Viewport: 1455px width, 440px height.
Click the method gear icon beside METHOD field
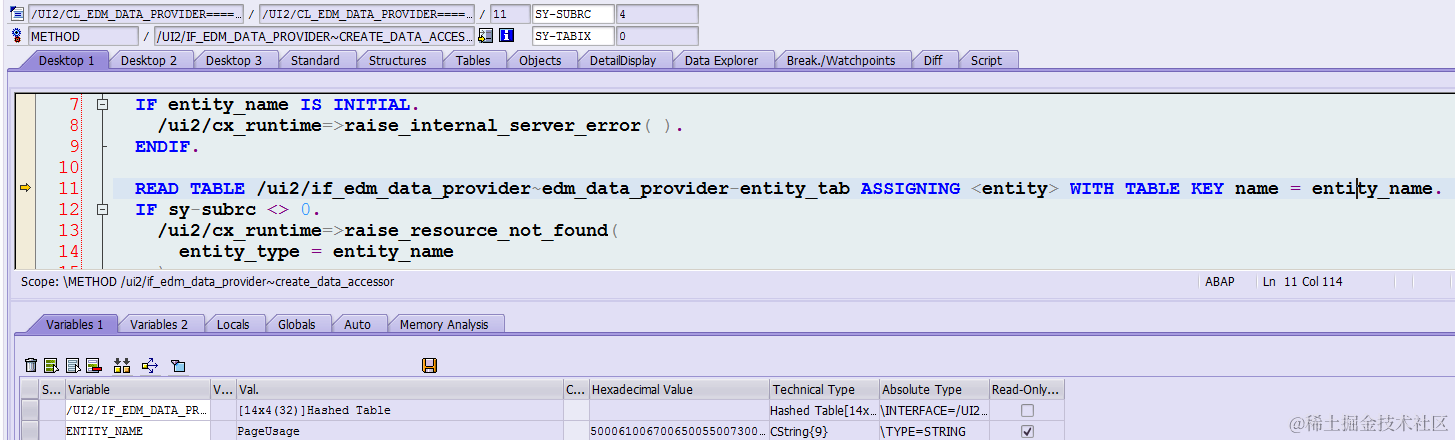click(17, 36)
